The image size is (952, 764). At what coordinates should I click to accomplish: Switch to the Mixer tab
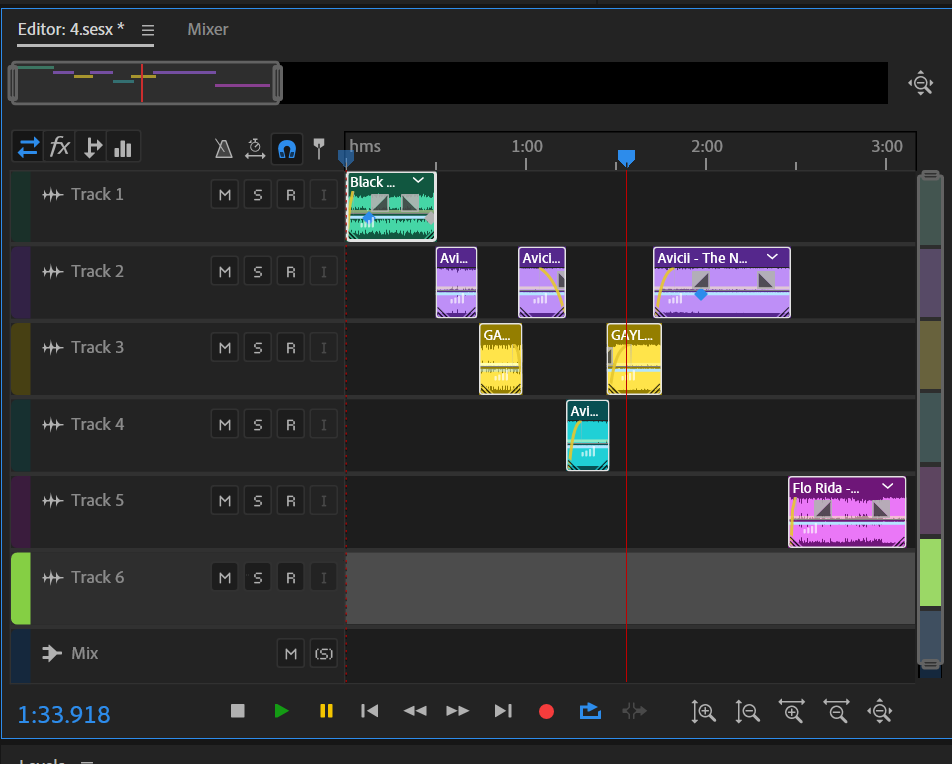click(x=208, y=29)
